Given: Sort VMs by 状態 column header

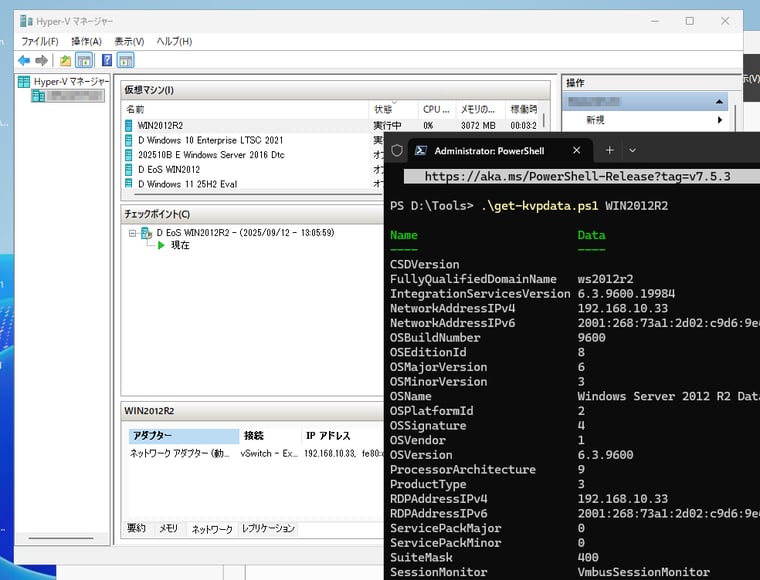Looking at the screenshot, I should click(393, 110).
